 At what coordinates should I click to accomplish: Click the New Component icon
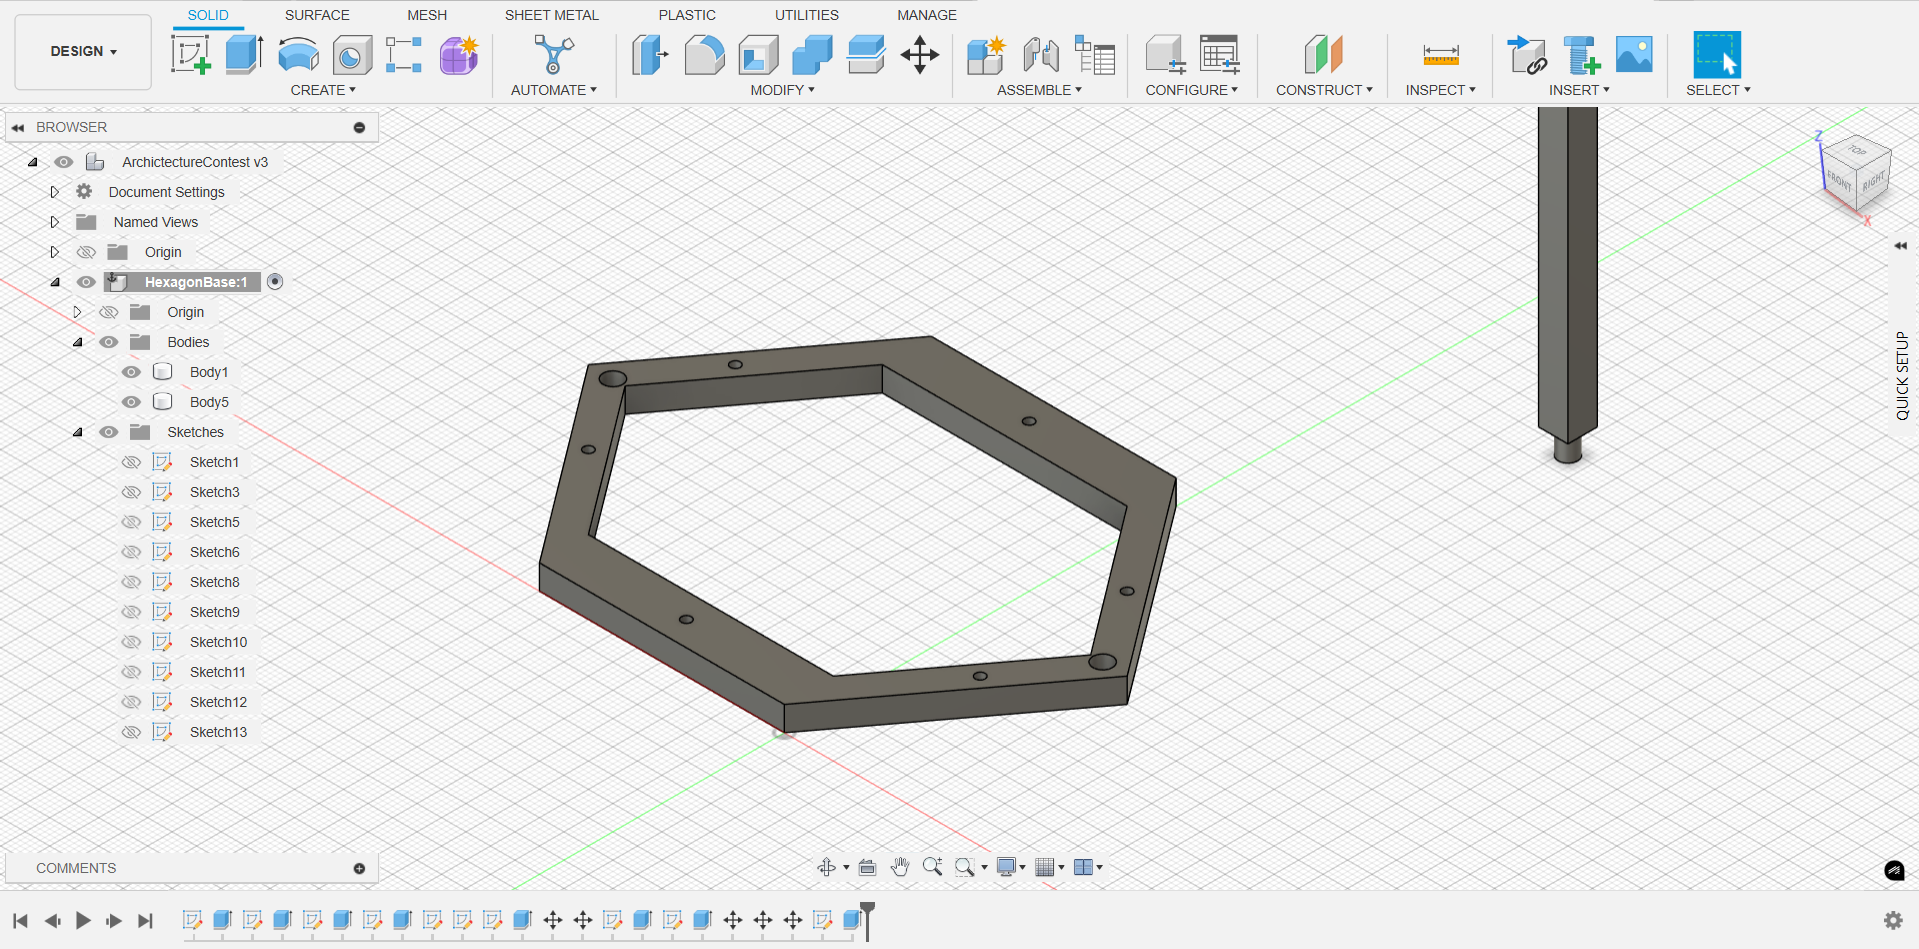pos(986,55)
